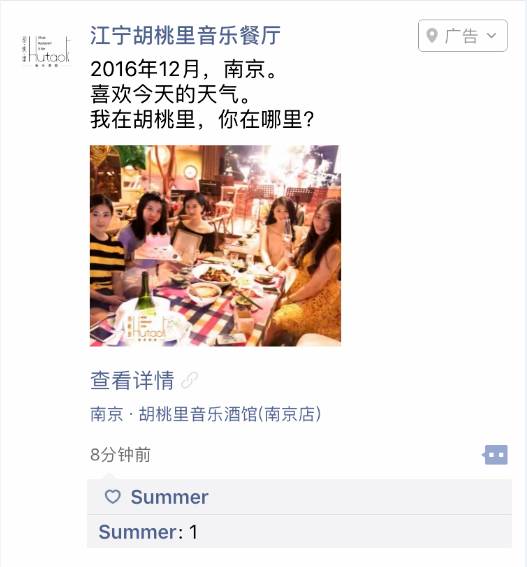View the restaurant group photo
Screen dimensions: 527x567
[x=215, y=246]
